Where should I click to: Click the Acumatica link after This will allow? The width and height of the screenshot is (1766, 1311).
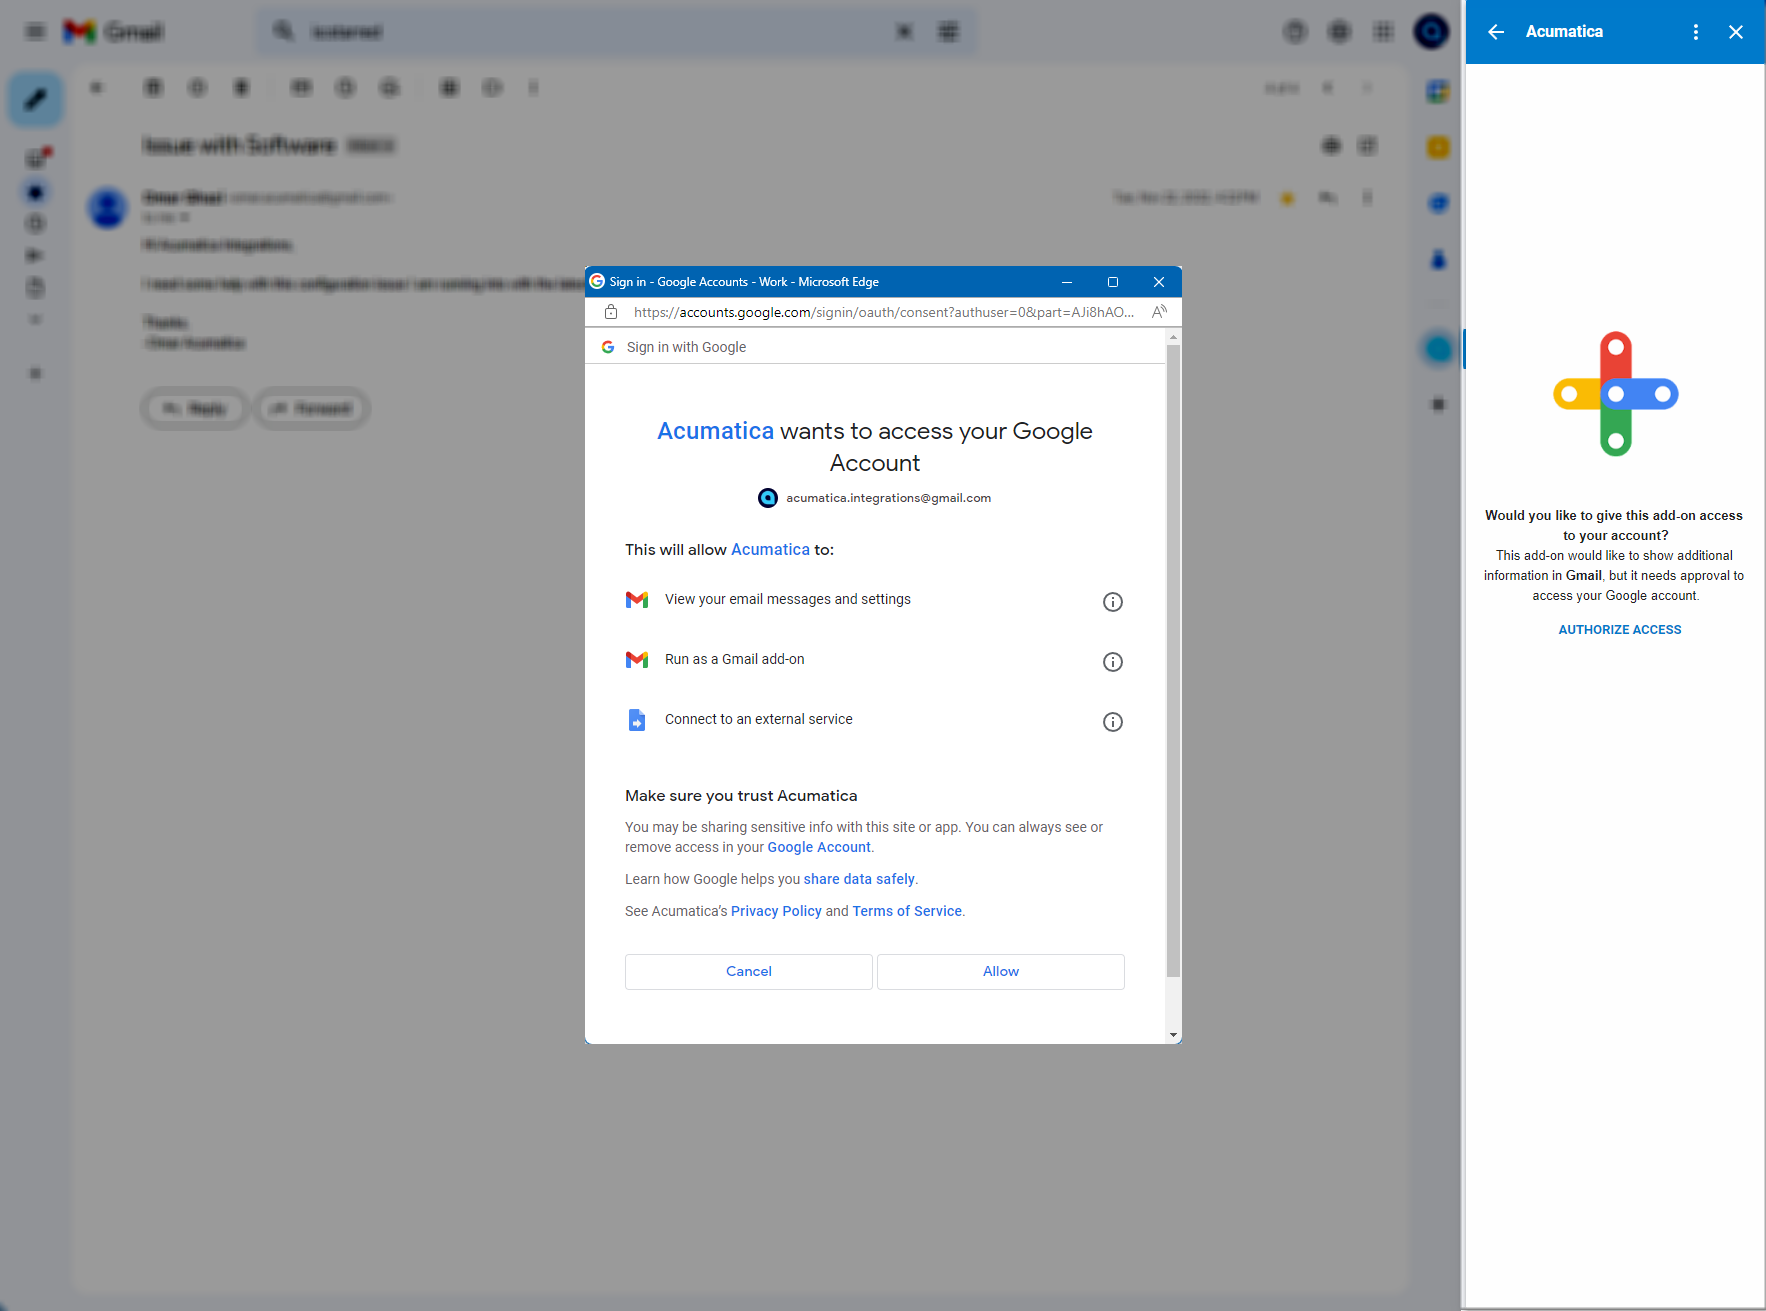point(770,550)
